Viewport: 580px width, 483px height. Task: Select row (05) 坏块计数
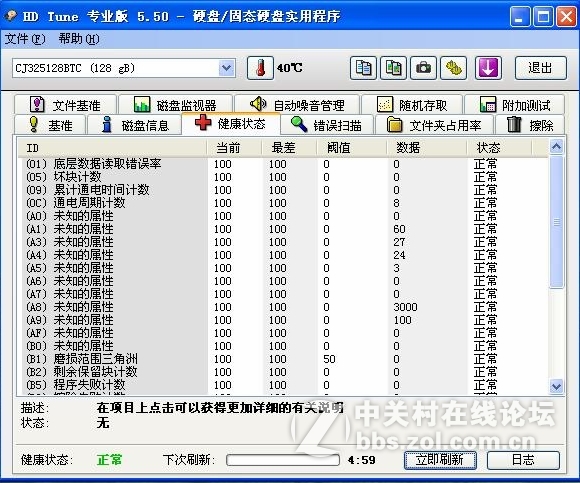click(283, 177)
